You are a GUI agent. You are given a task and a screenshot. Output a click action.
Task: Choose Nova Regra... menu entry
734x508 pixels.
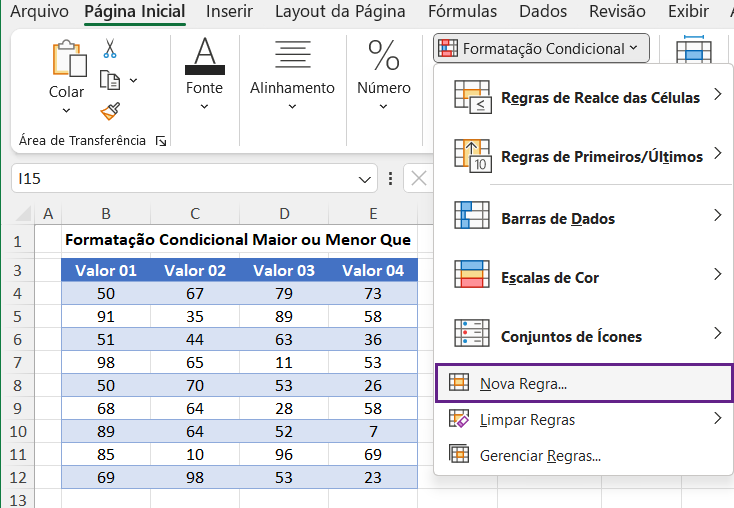(584, 383)
